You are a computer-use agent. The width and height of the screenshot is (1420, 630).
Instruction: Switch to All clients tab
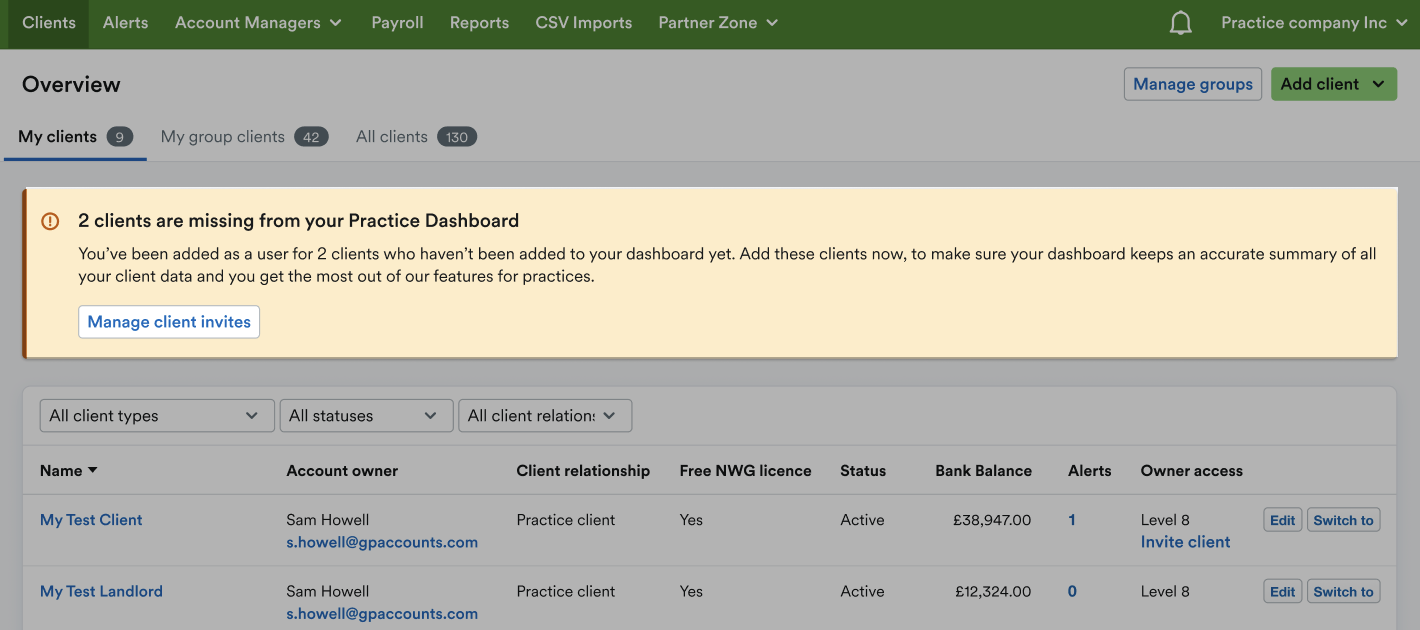click(416, 137)
